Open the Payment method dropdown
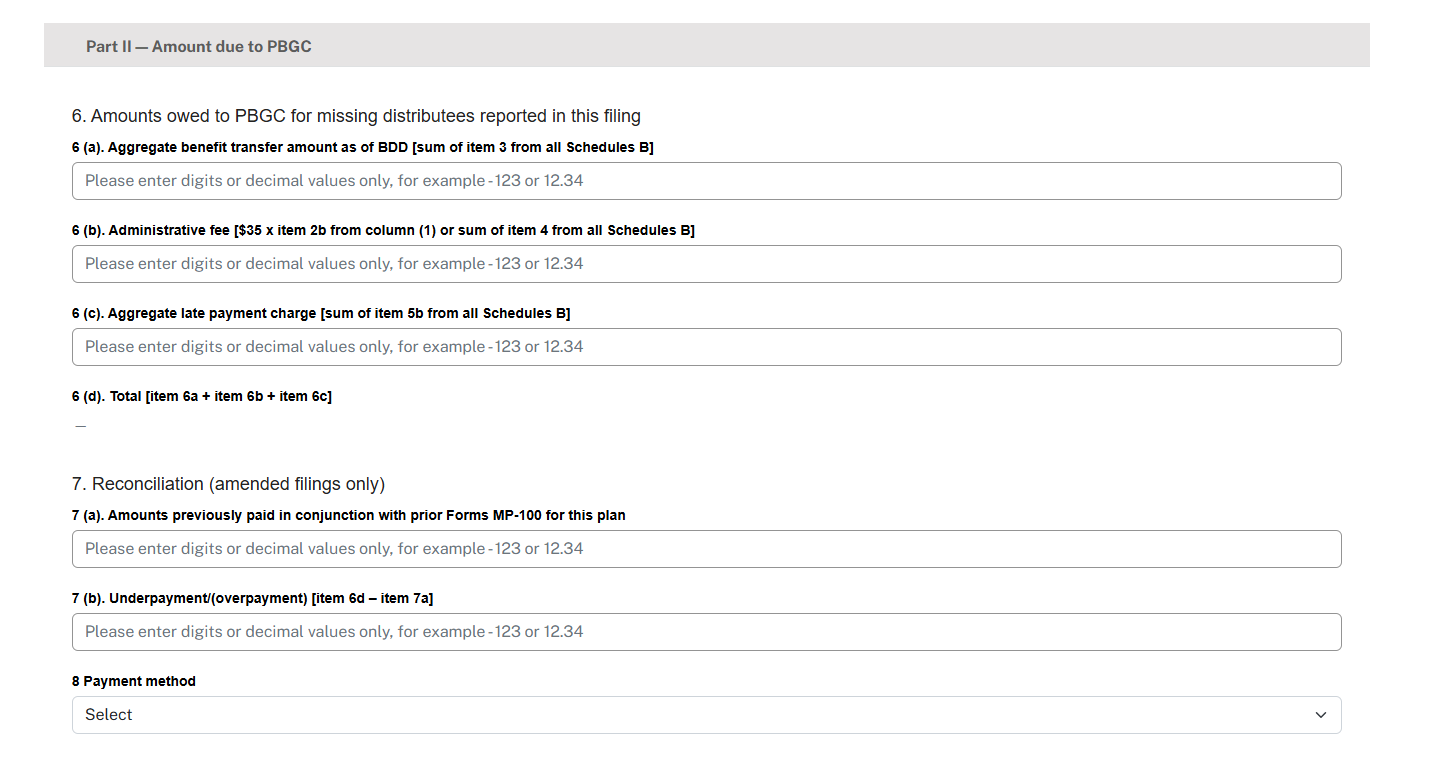This screenshot has height=769, width=1437. (x=706, y=715)
